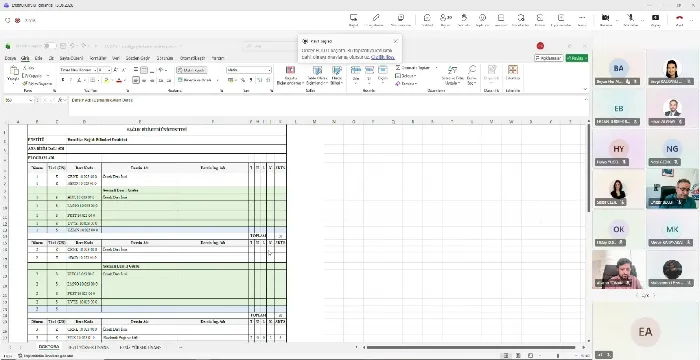This screenshot has width=700, height=360.
Task: Open the reactions smiley icon in Teams
Action: (482, 18)
